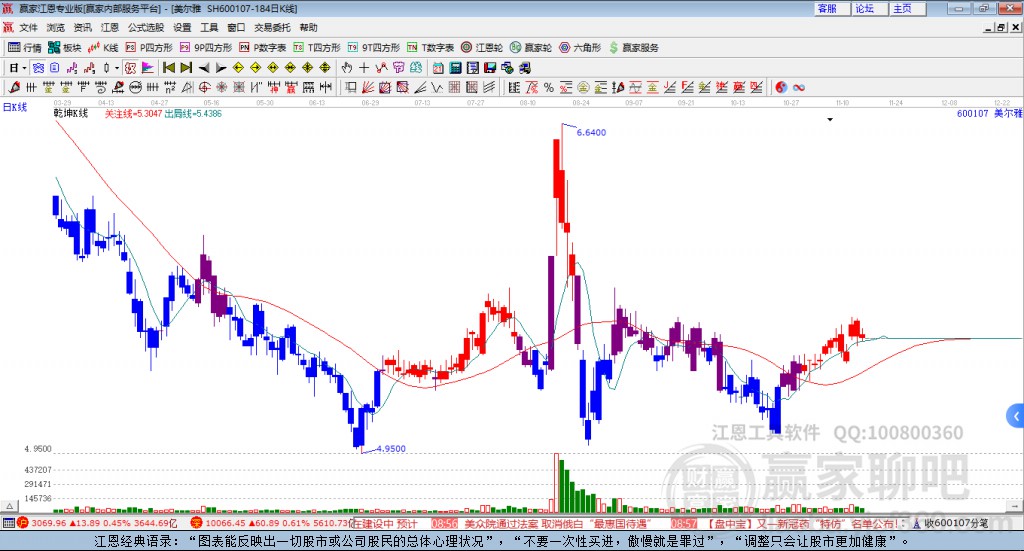Click the red-blue yin-yang icon
This screenshot has width=1024, height=551.
pyautogui.click(x=781, y=87)
